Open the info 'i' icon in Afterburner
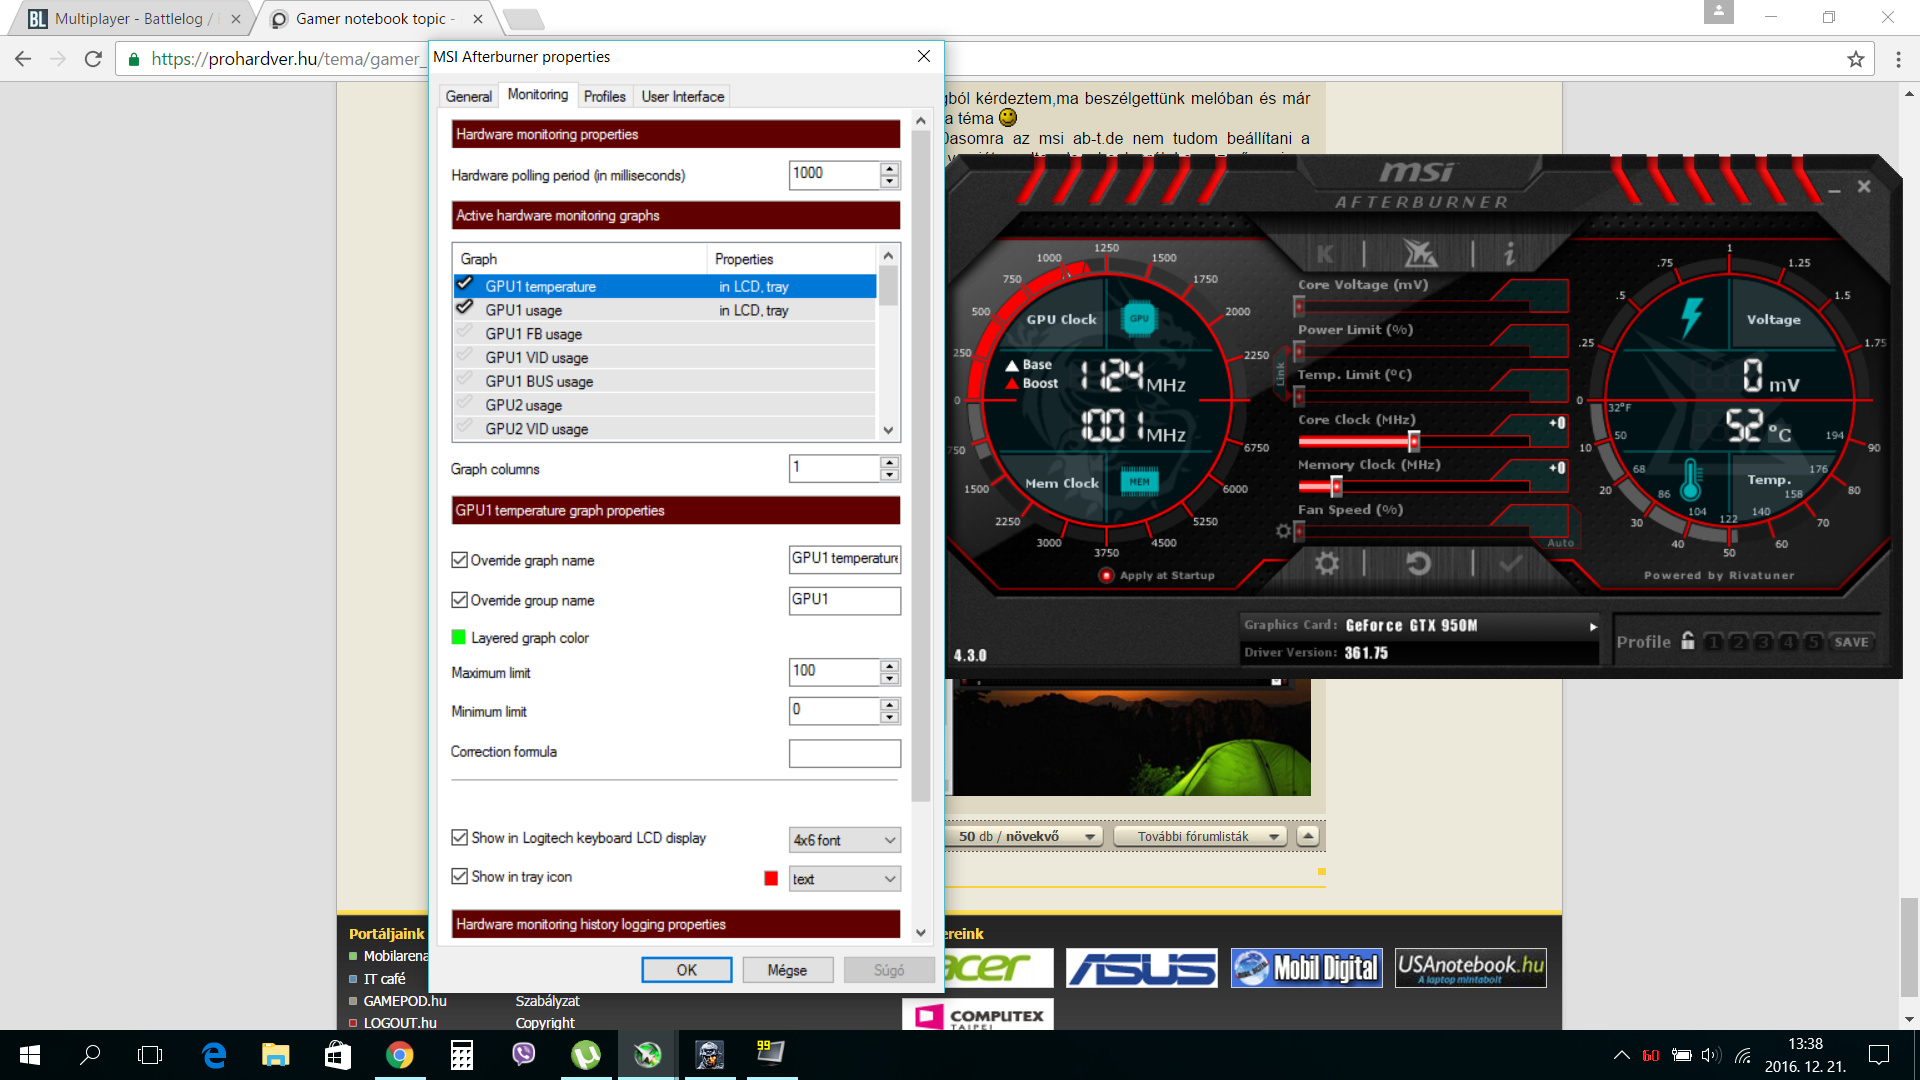Screen dimensions: 1920x1080 1509,254
